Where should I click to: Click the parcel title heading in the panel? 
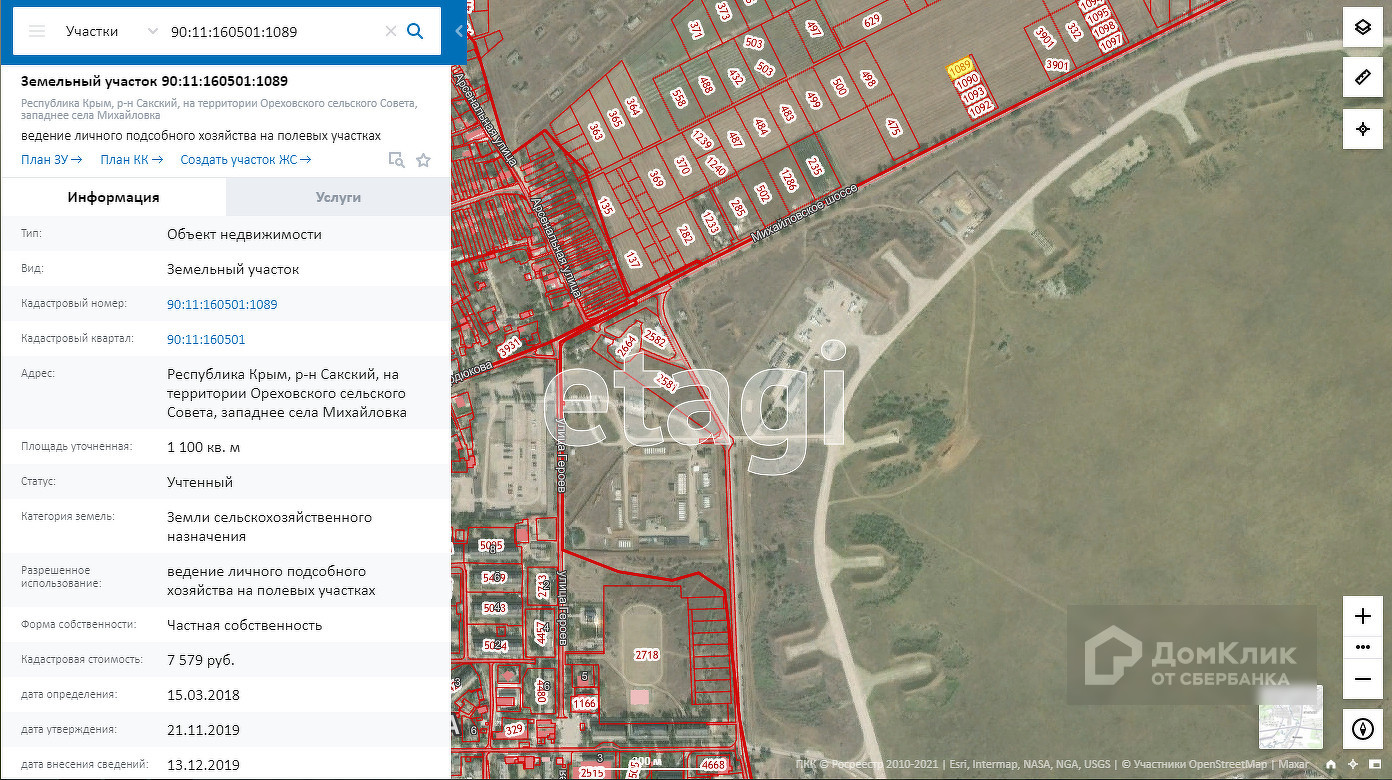click(x=154, y=81)
